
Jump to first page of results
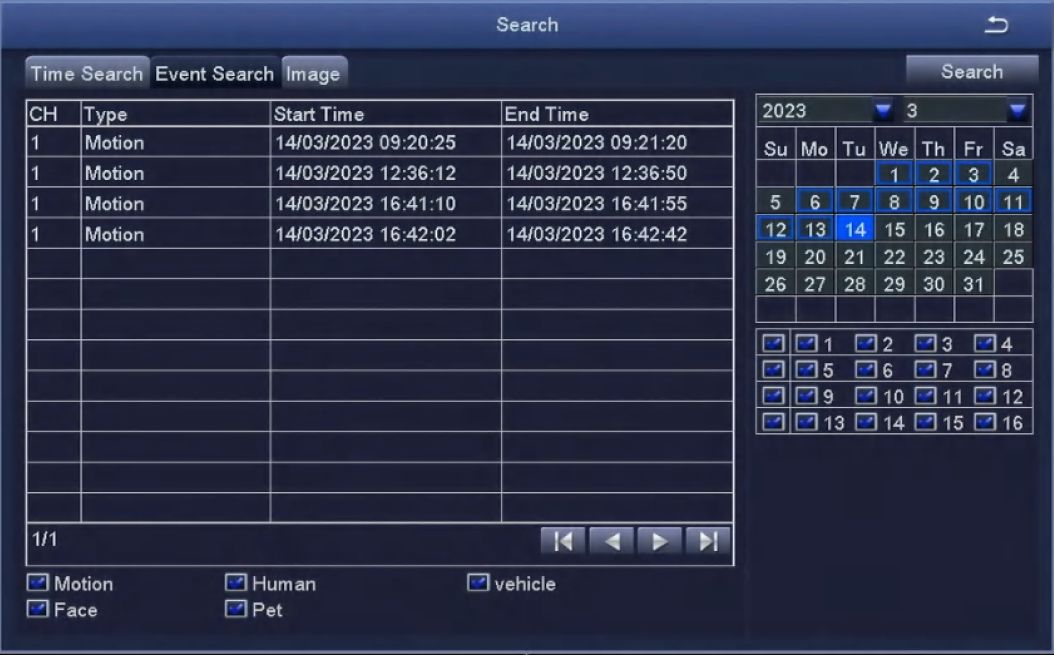(x=562, y=541)
